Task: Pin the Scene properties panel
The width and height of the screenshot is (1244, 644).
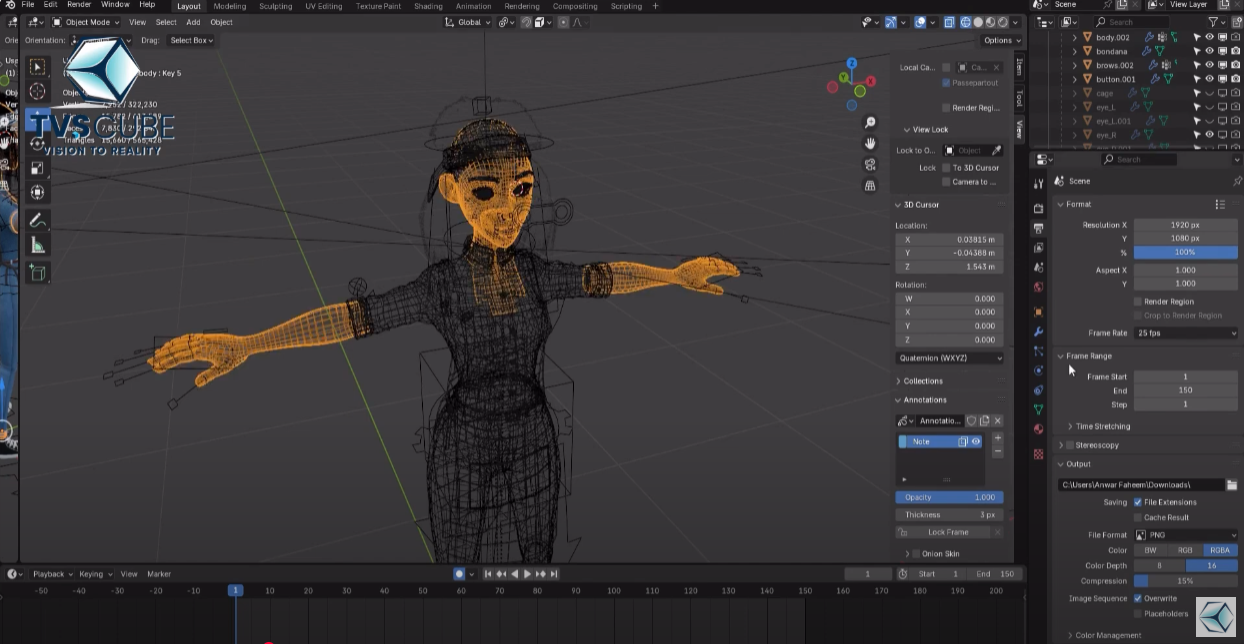Action: [1236, 181]
